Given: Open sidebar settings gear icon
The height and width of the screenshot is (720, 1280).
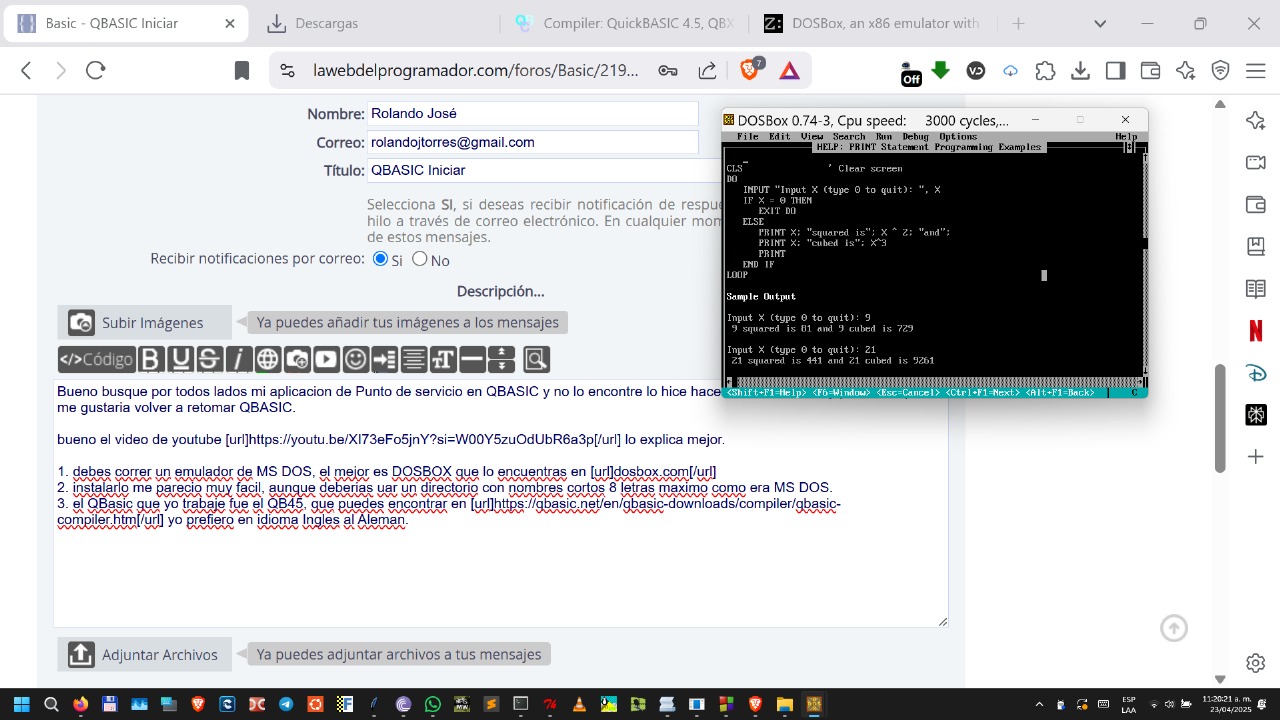Looking at the screenshot, I should (1256, 663).
